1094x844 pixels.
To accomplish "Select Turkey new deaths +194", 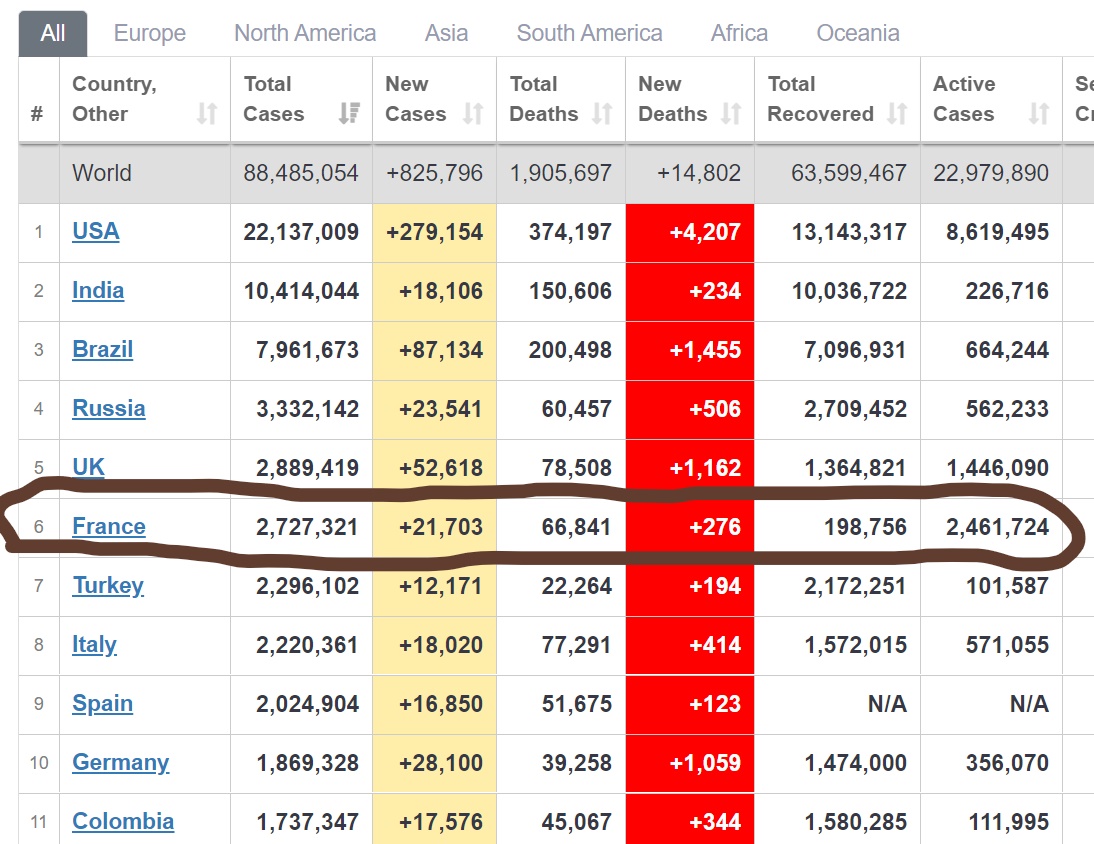I will [x=715, y=585].
